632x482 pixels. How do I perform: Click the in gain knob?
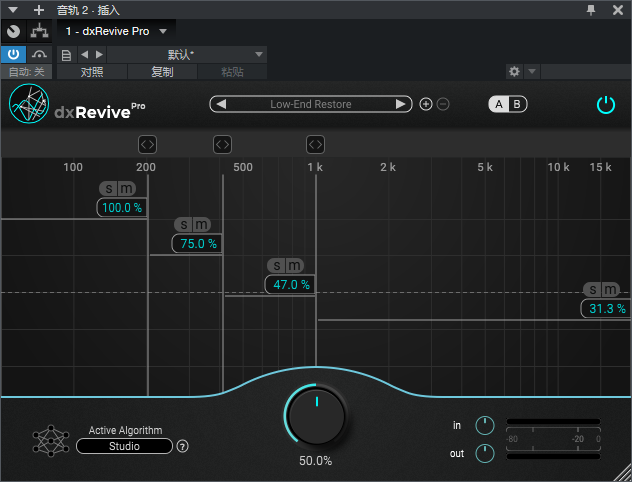click(x=485, y=426)
